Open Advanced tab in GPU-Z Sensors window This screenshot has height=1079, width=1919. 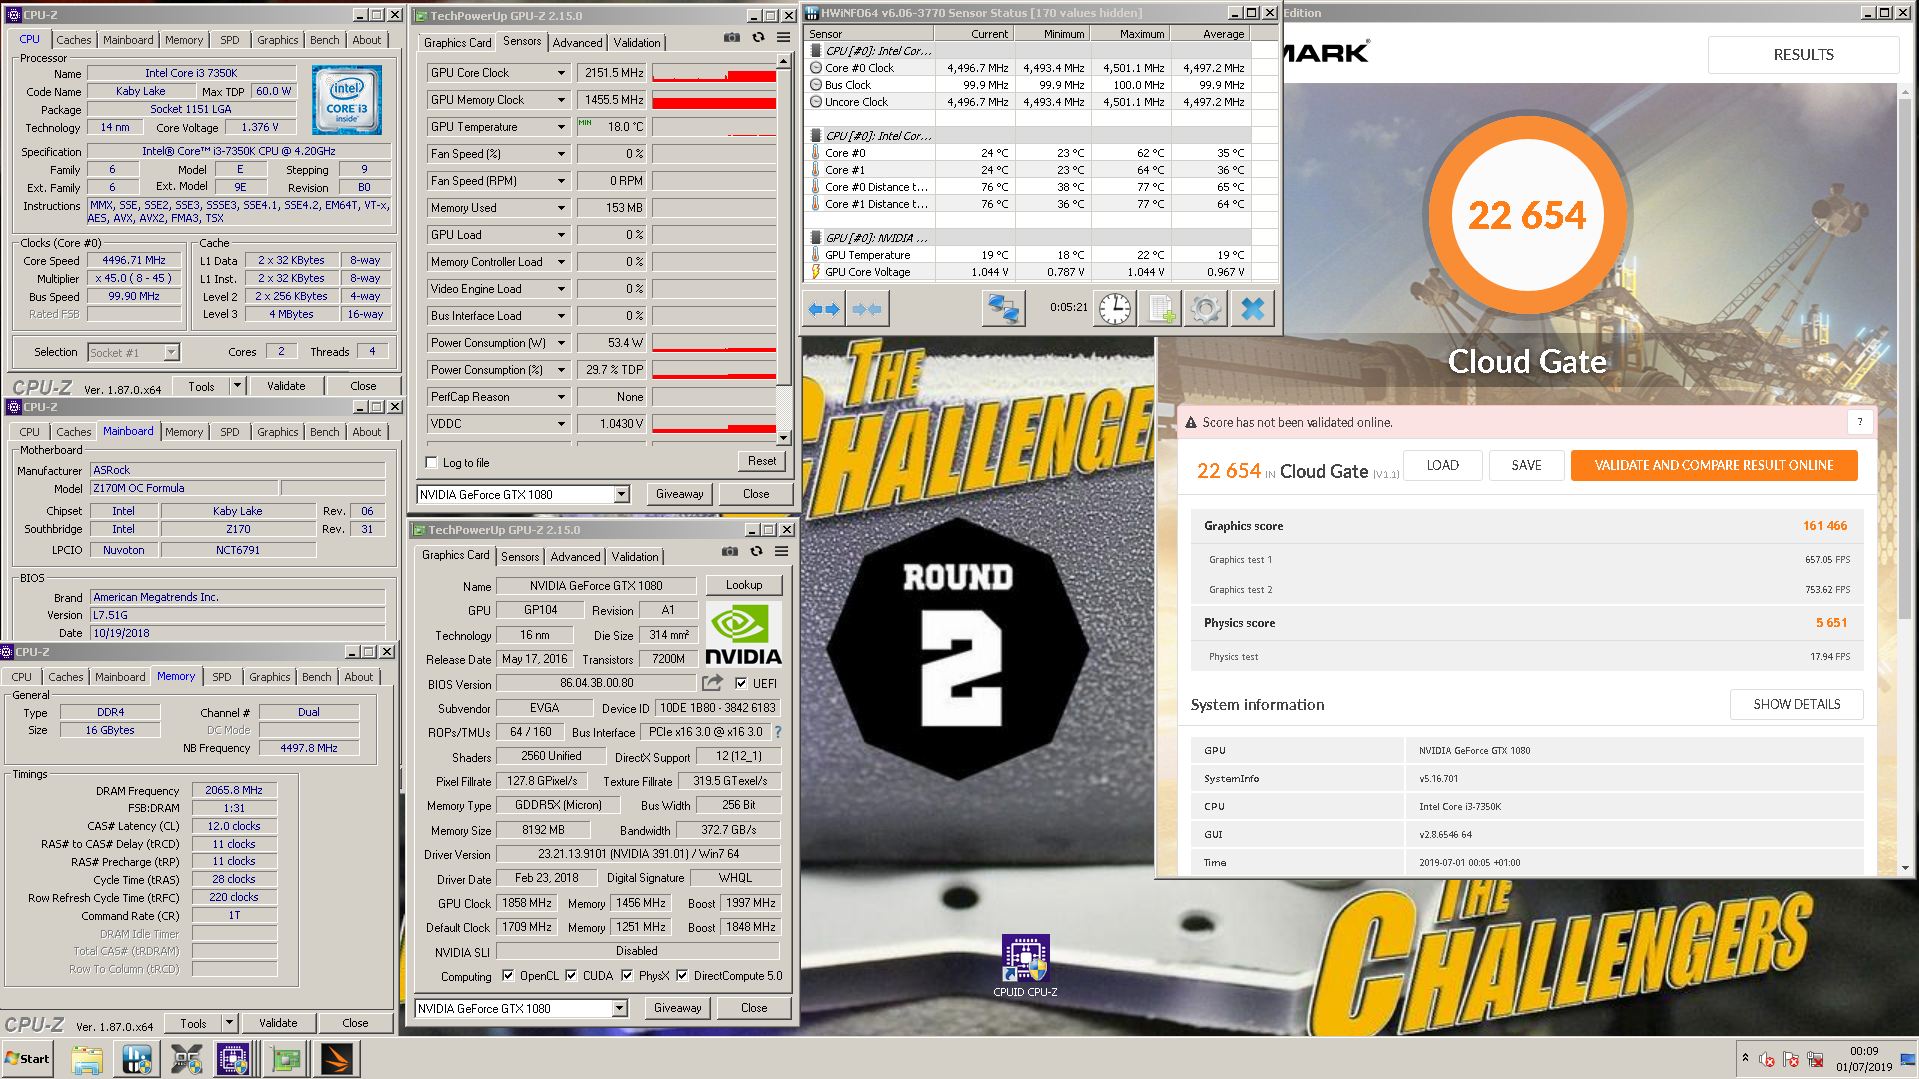[577, 43]
